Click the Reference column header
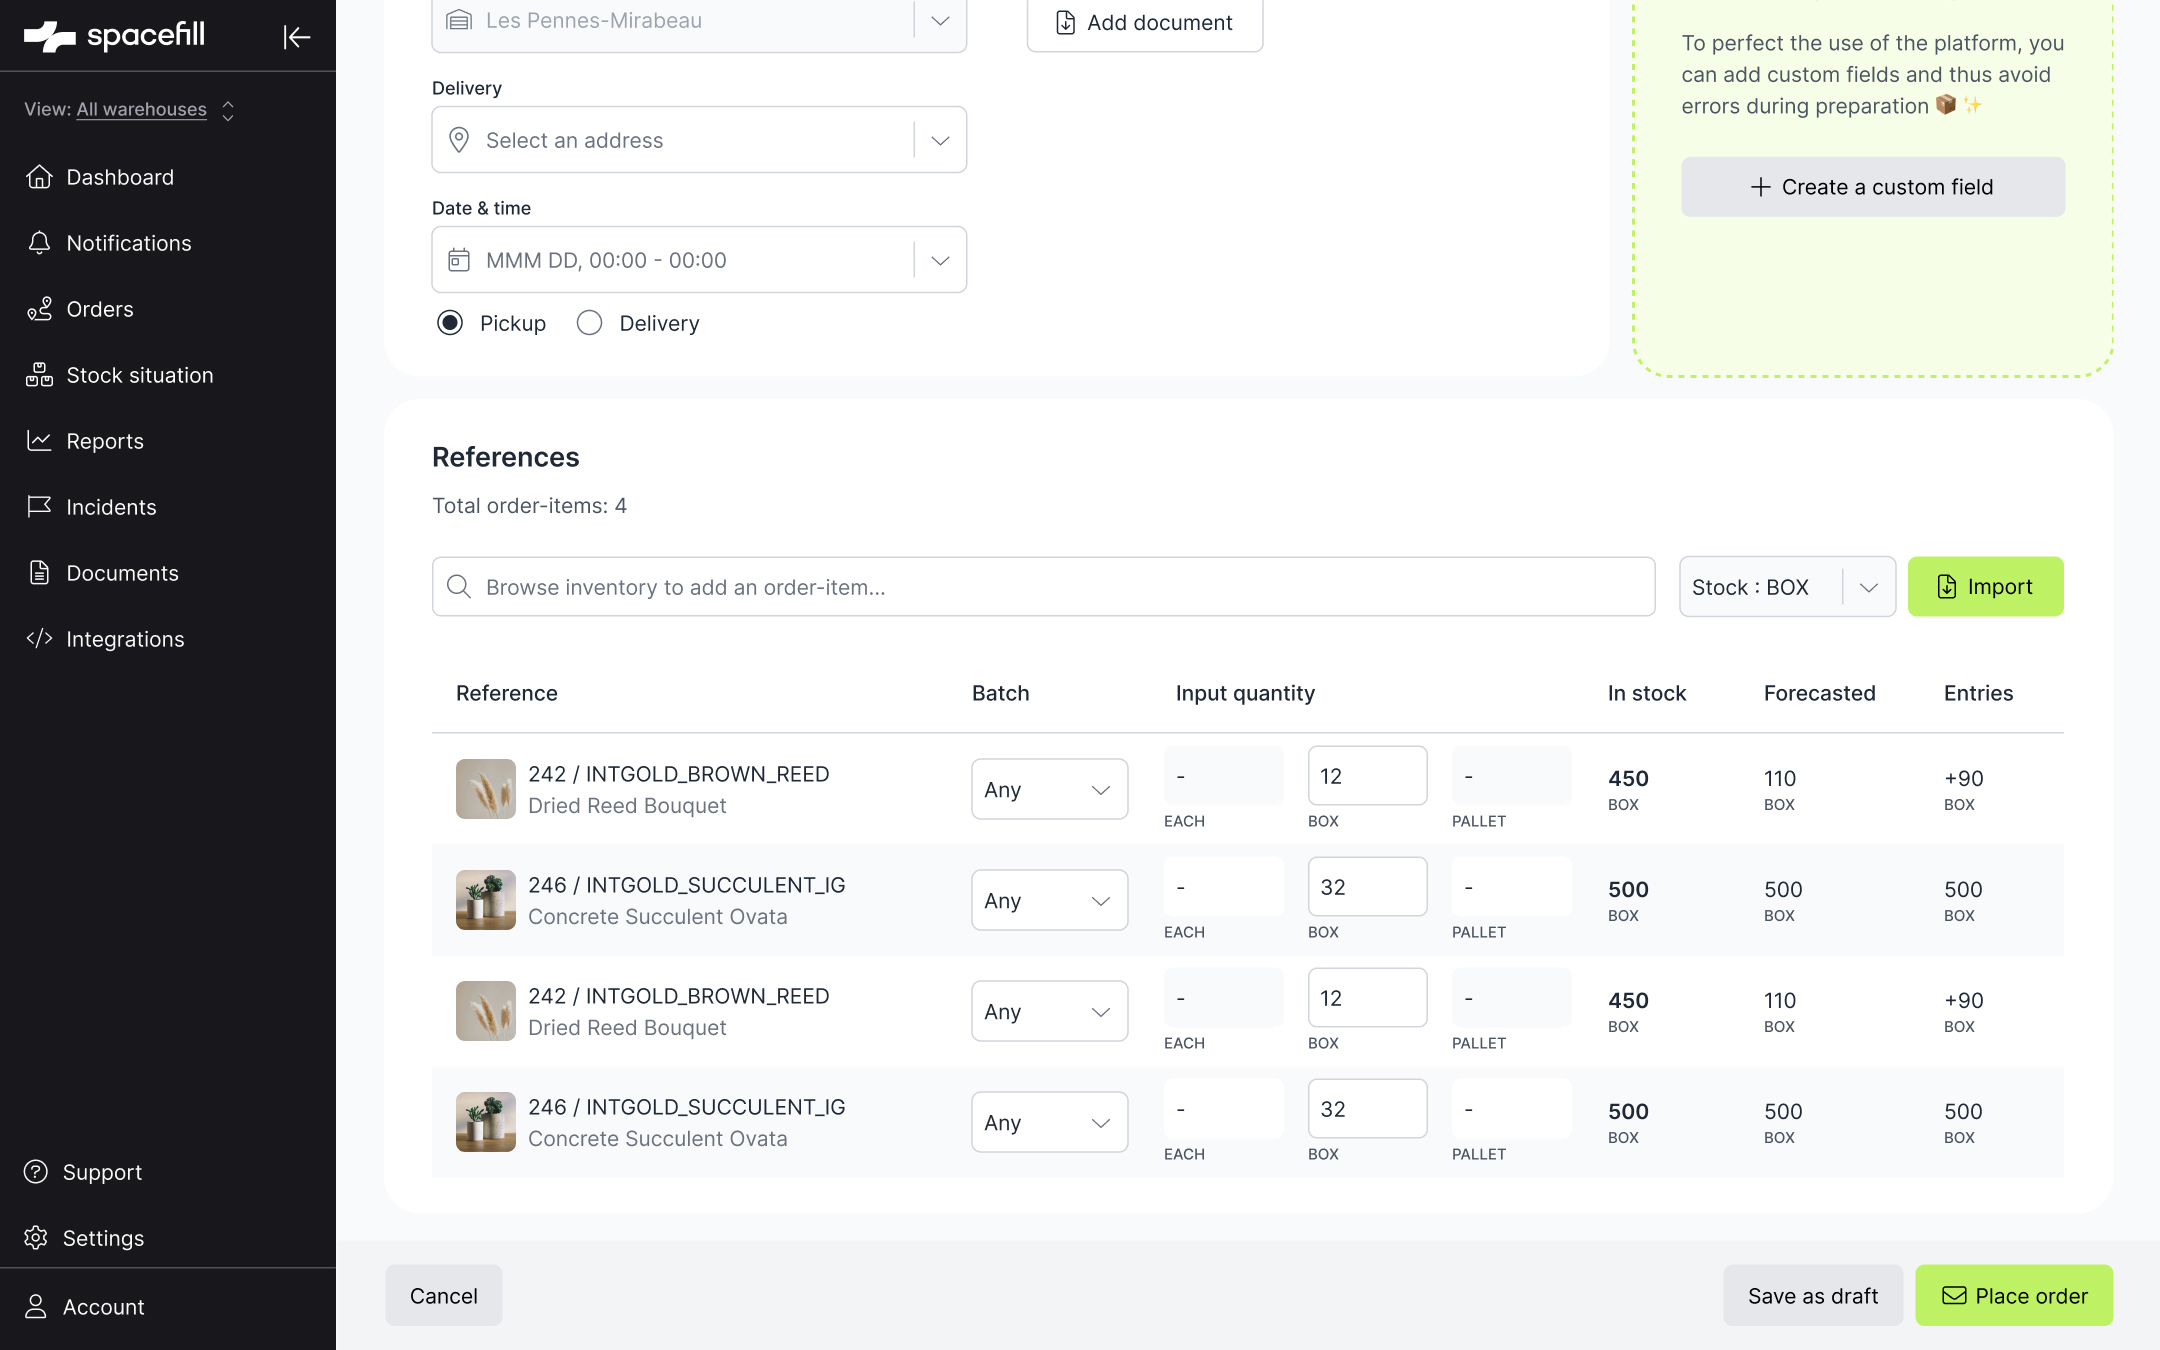This screenshot has width=2160, height=1350. coord(507,693)
